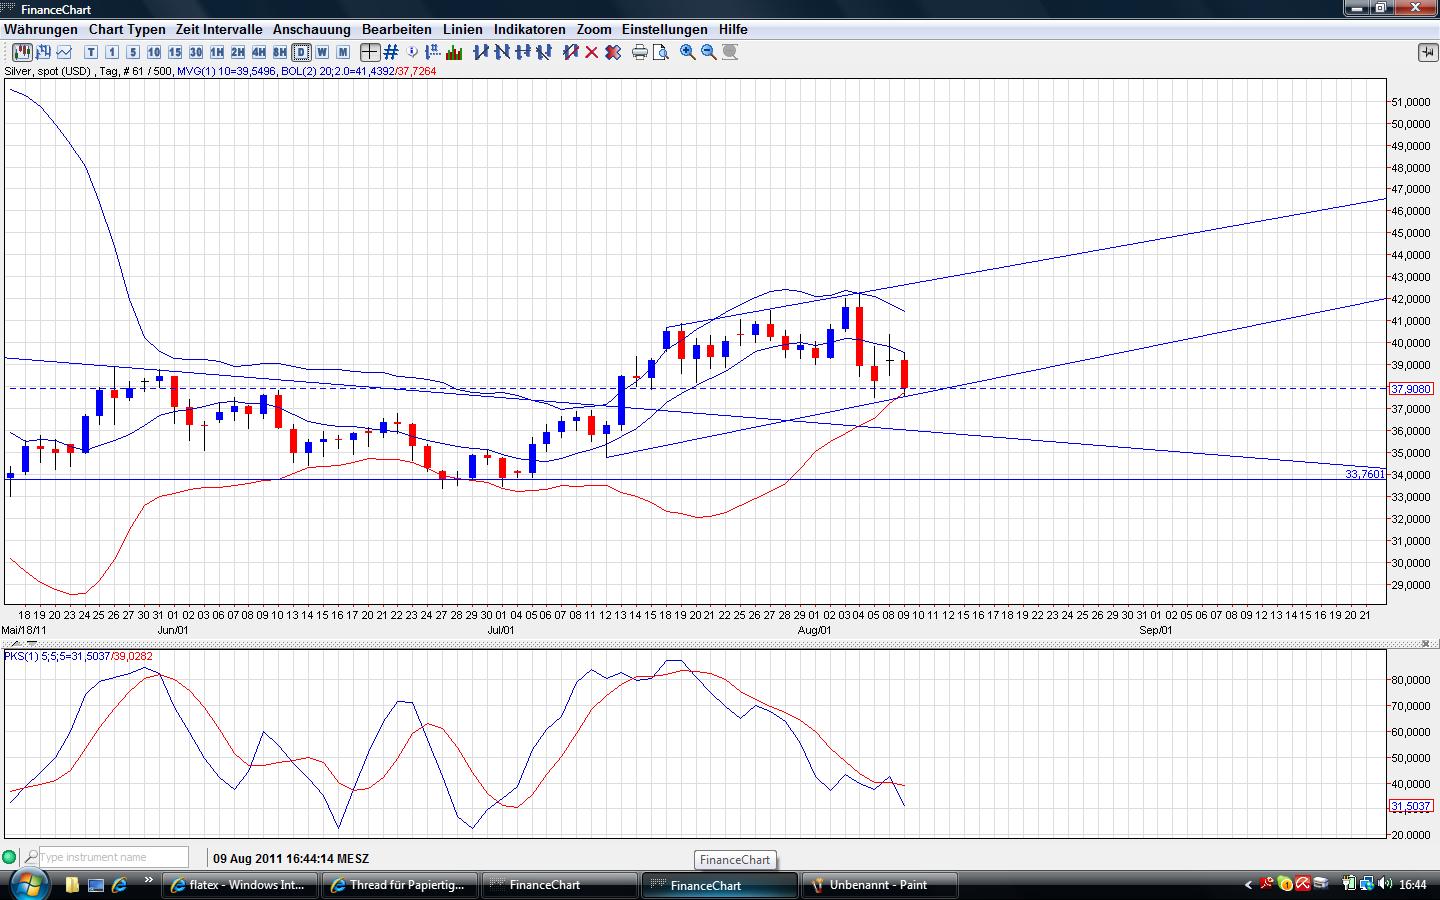
Task: Click the 37,9080 price axis label
Action: [1411, 389]
